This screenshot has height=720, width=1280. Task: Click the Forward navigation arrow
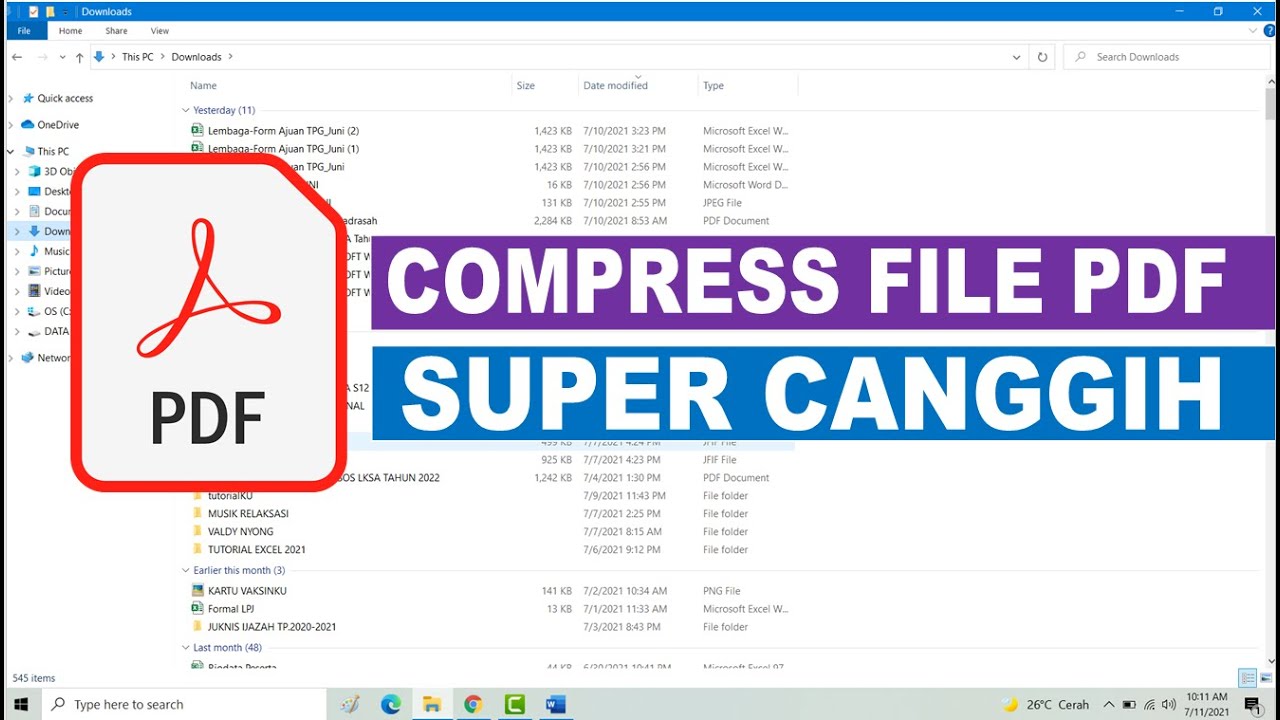click(42, 57)
